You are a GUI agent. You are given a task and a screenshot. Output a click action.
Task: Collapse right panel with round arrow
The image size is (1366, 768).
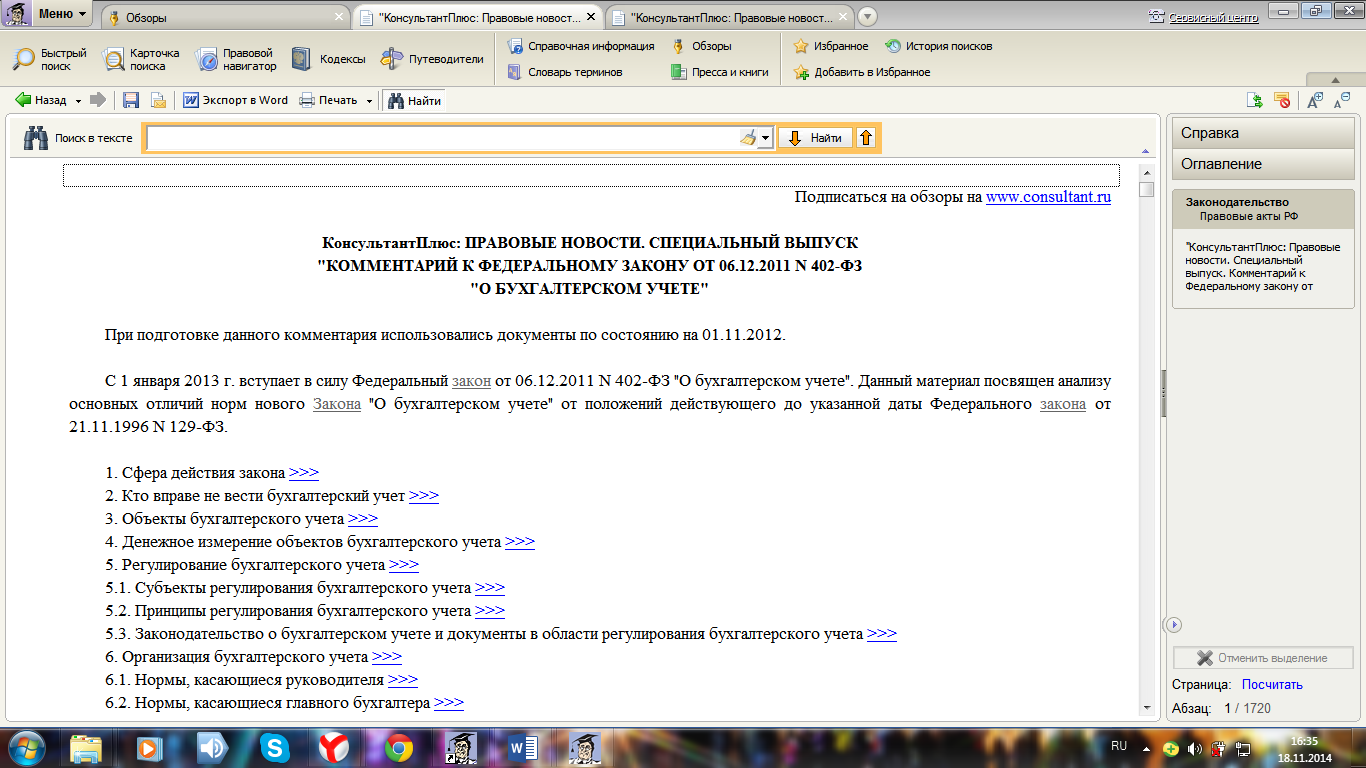click(x=1175, y=624)
